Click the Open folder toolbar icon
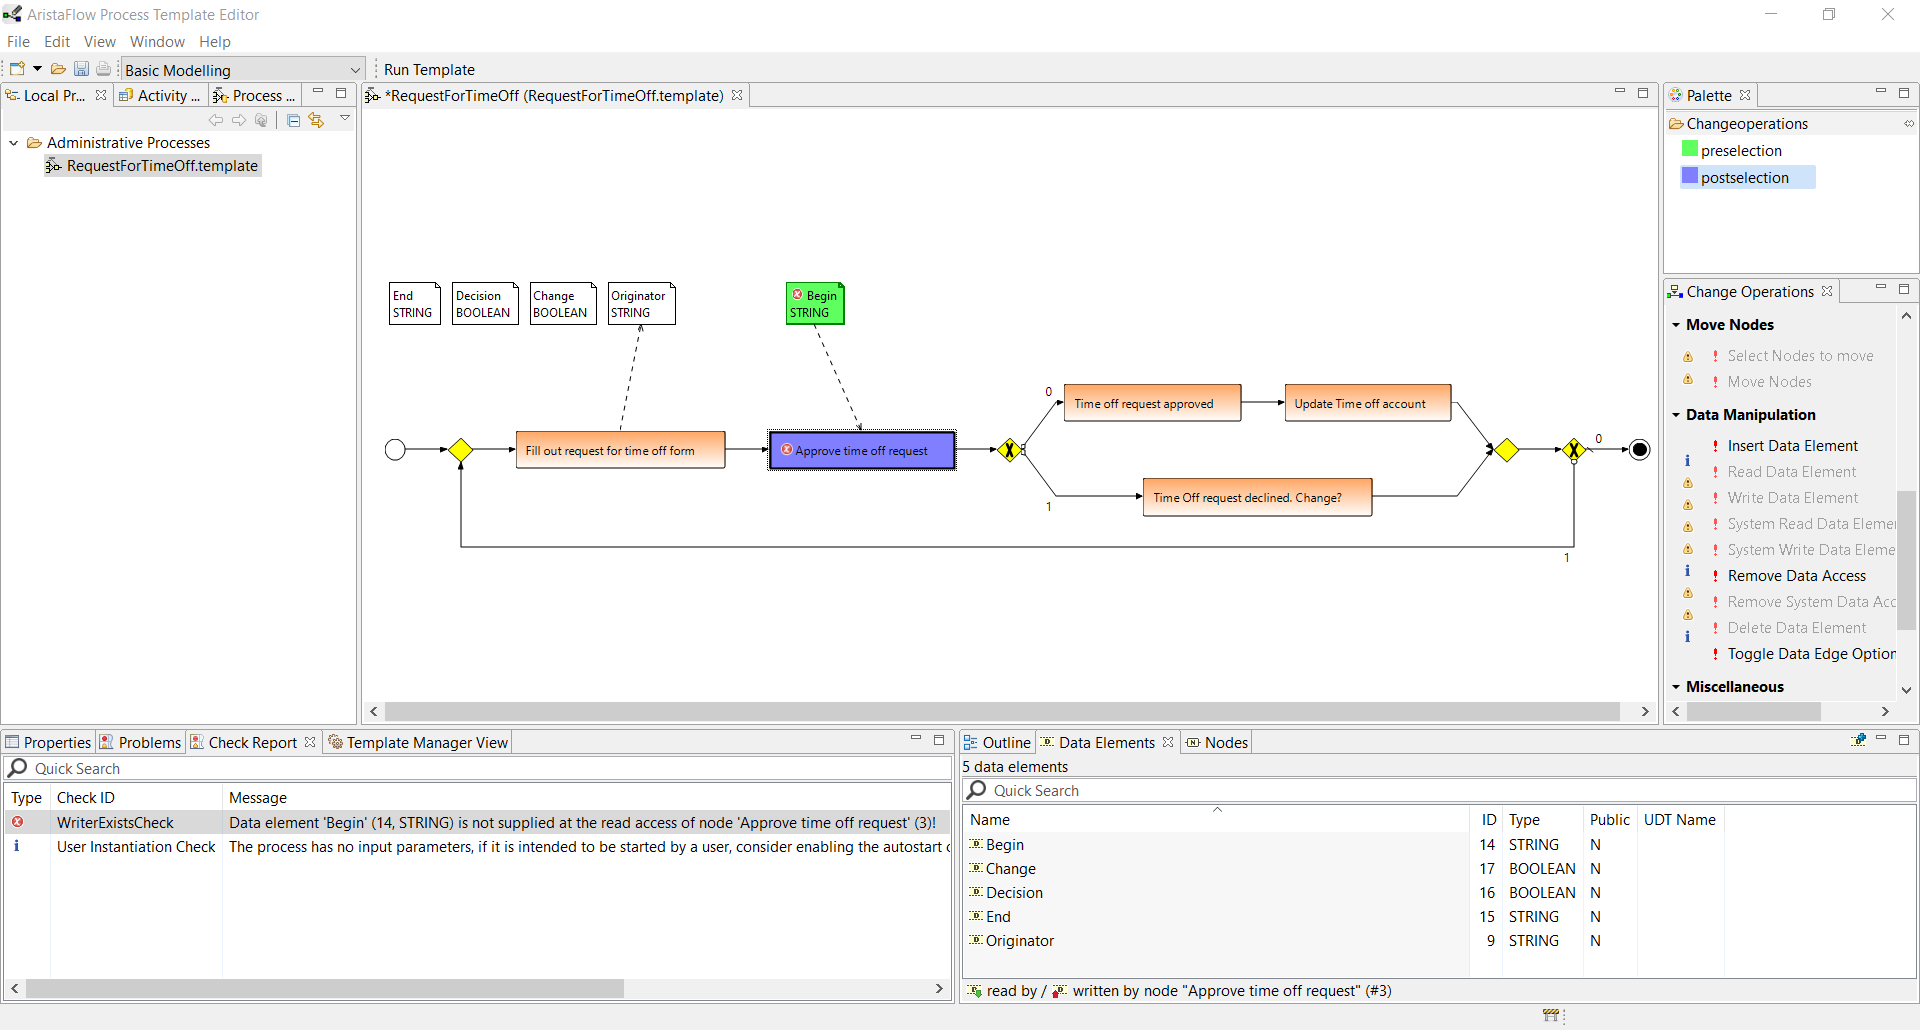Image resolution: width=1920 pixels, height=1030 pixels. pyautogui.click(x=58, y=69)
